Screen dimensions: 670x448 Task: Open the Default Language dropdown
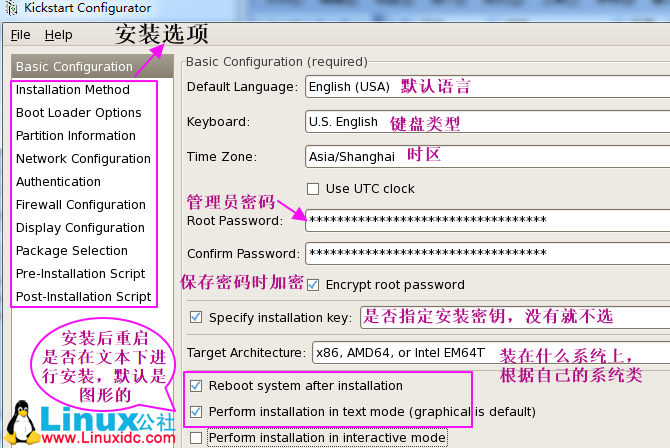click(488, 87)
